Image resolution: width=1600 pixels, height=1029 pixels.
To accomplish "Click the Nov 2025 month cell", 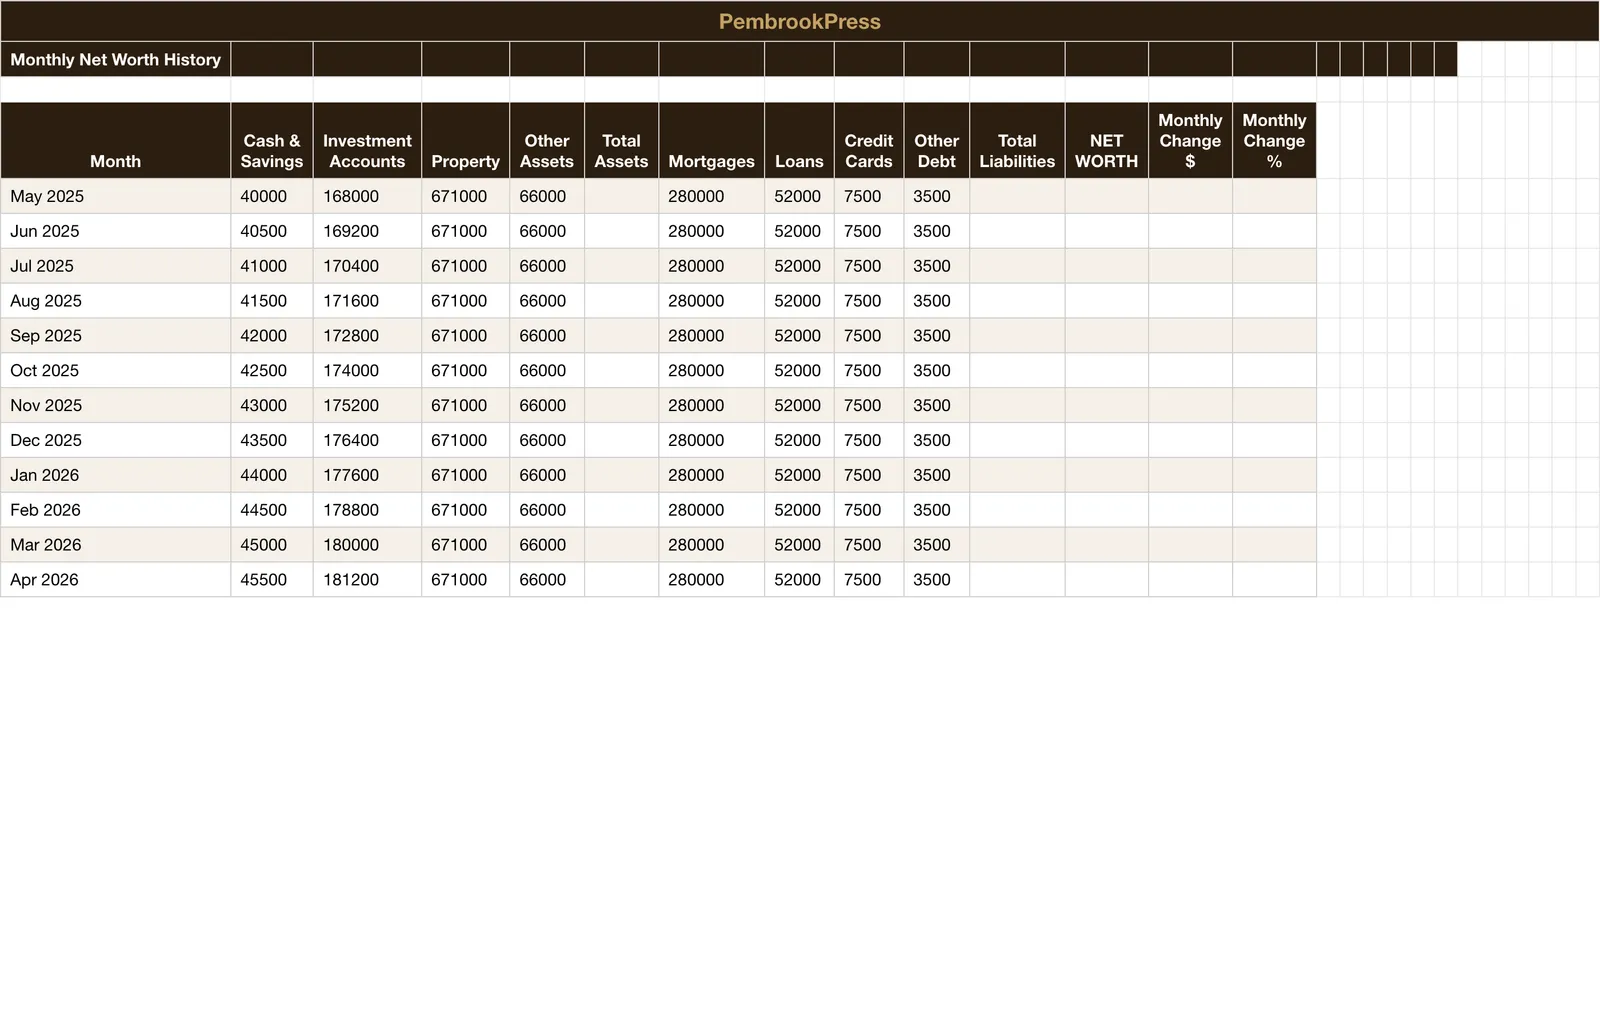I will click(x=116, y=405).
